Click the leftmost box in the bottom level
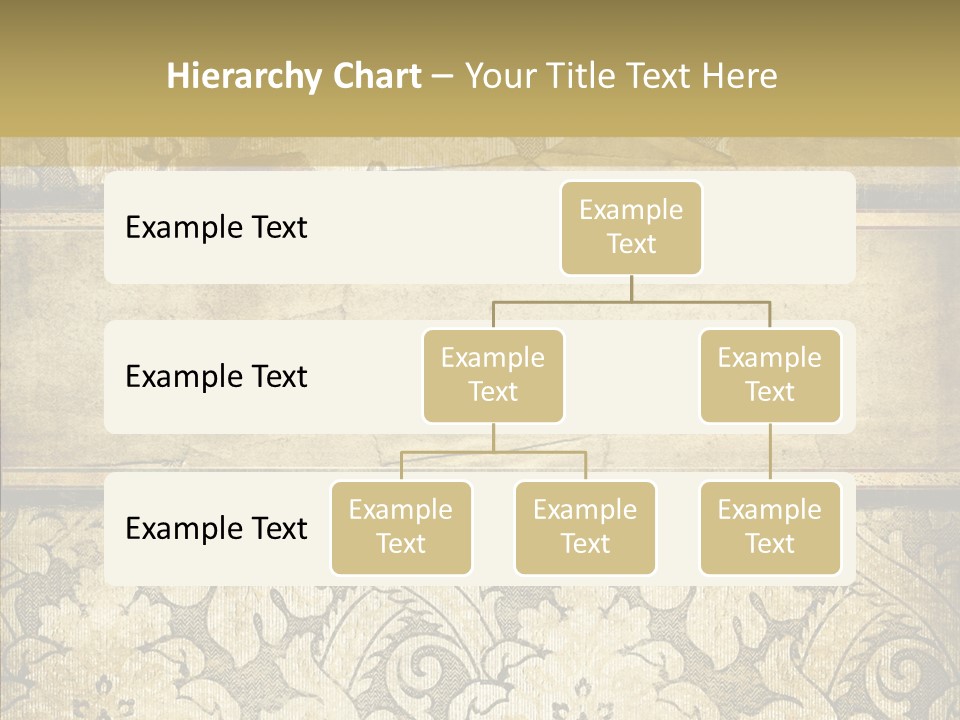Image resolution: width=960 pixels, height=720 pixels. [401, 527]
